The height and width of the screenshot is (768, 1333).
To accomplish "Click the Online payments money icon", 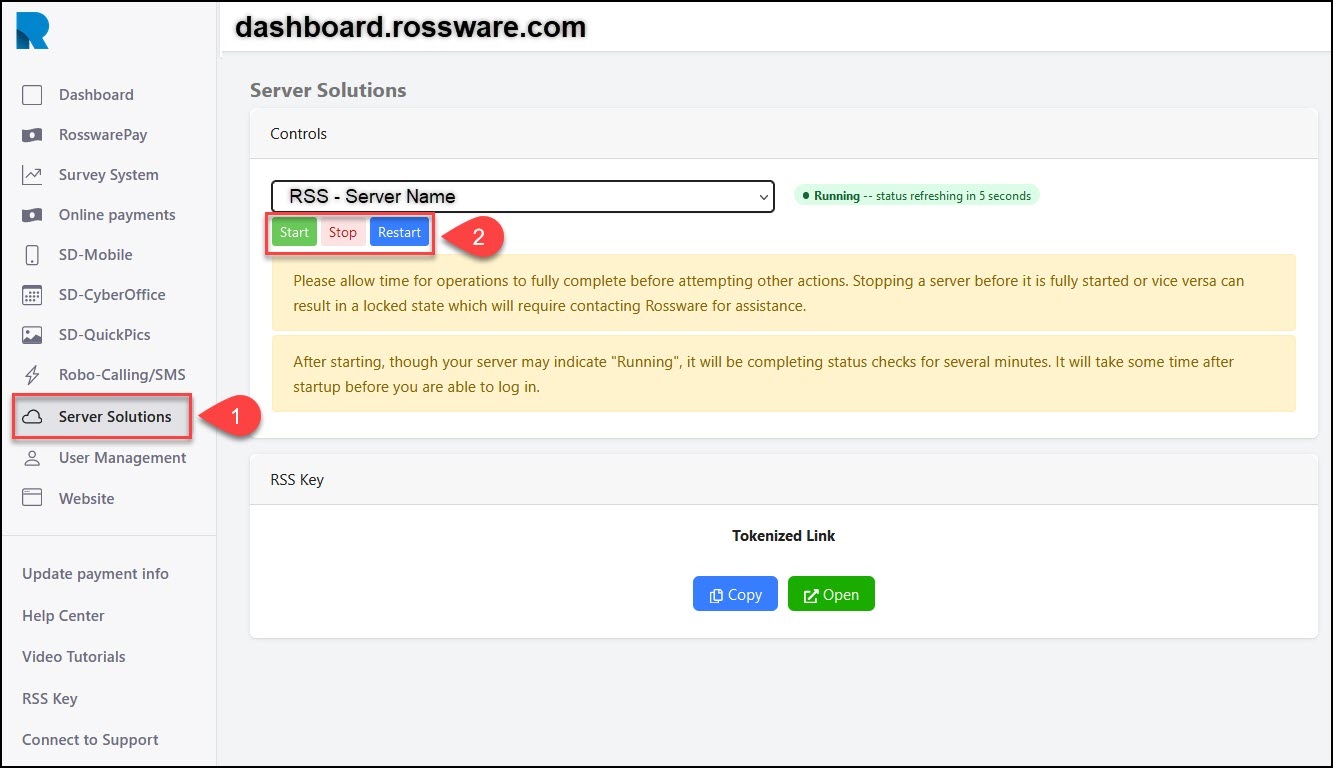I will [32, 215].
